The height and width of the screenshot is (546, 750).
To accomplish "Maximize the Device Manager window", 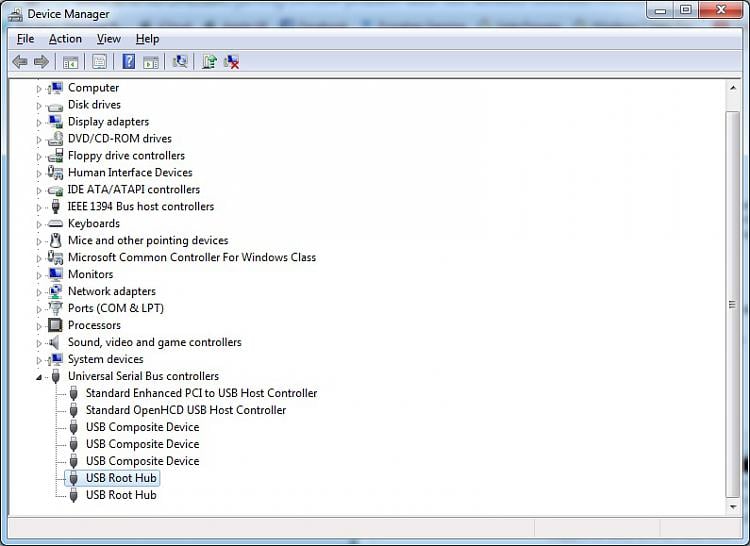I will click(x=686, y=11).
